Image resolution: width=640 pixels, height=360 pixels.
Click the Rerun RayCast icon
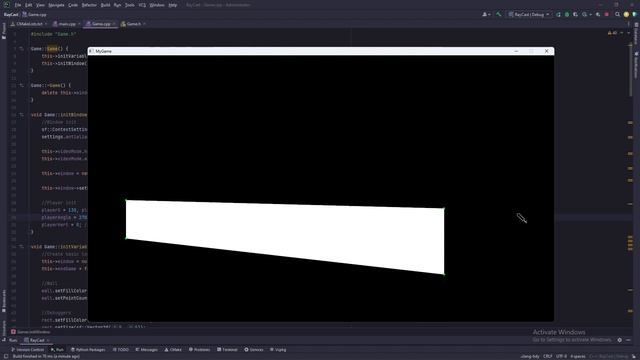pyautogui.click(x=558, y=14)
